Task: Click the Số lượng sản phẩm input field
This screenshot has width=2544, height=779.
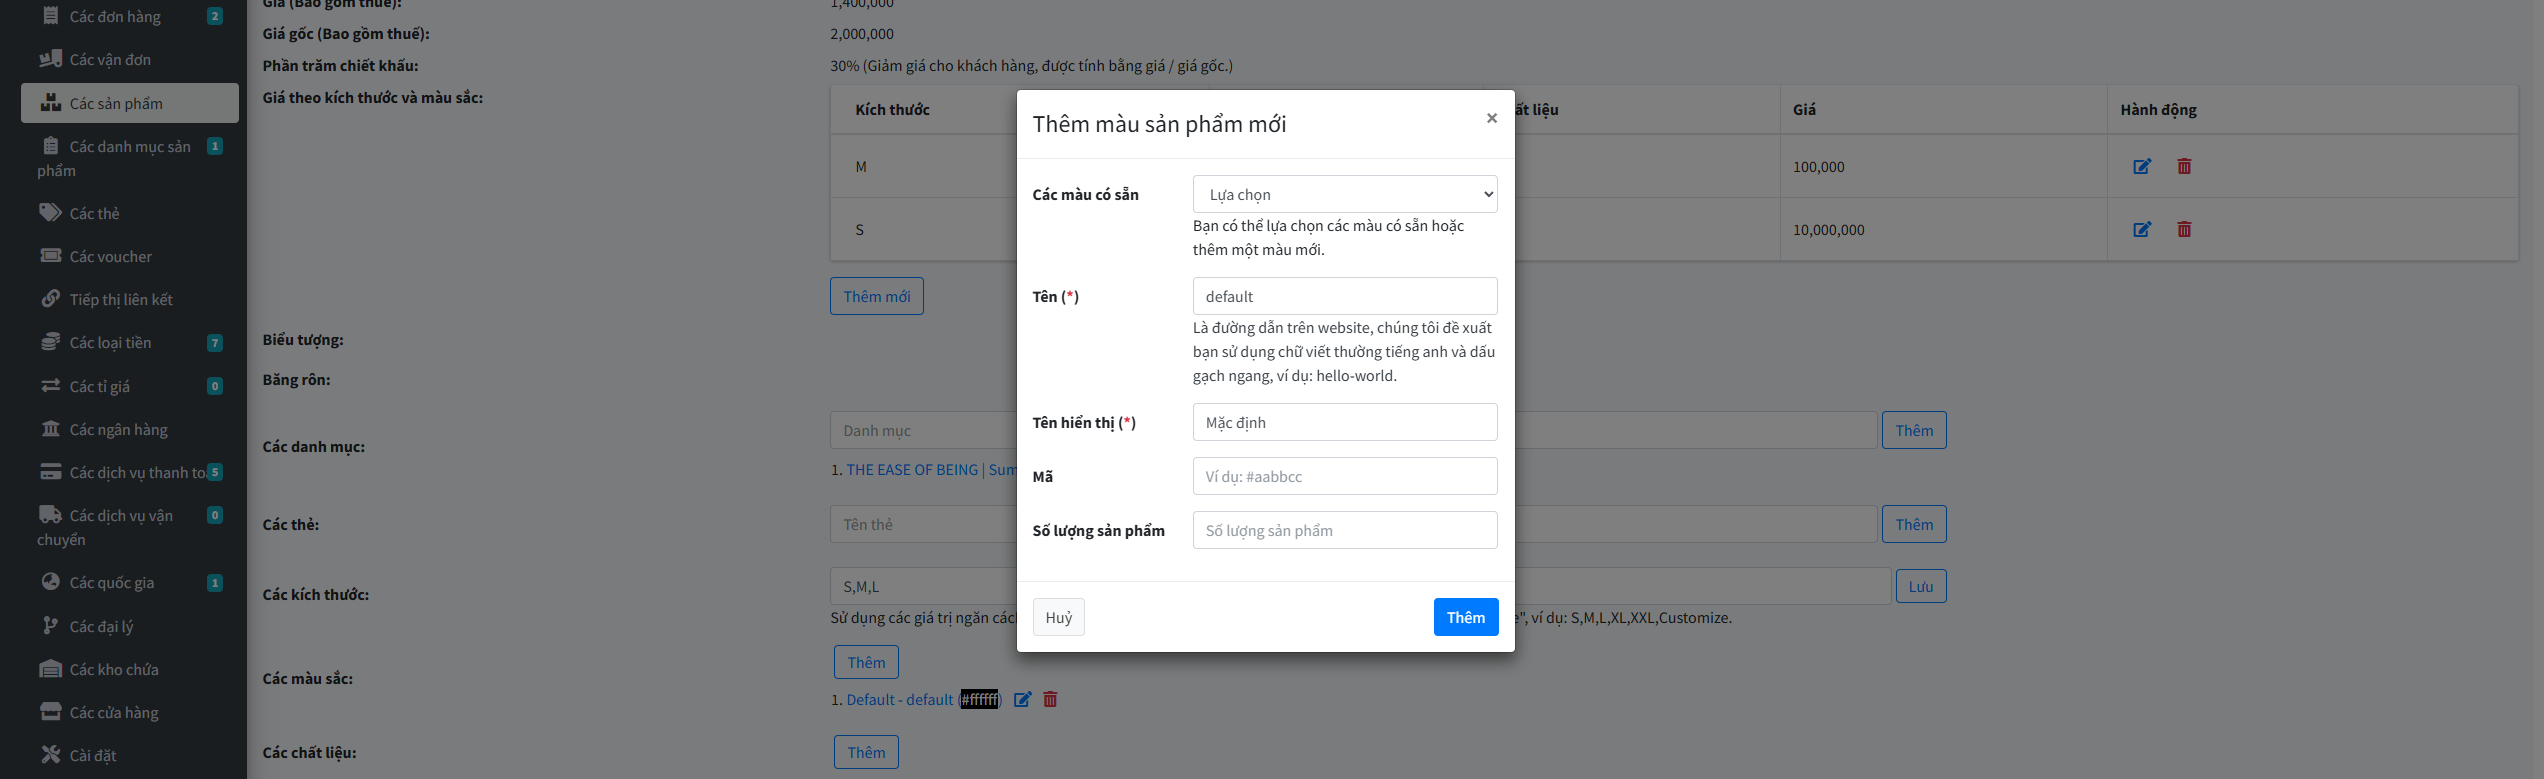Action: pyautogui.click(x=1344, y=531)
